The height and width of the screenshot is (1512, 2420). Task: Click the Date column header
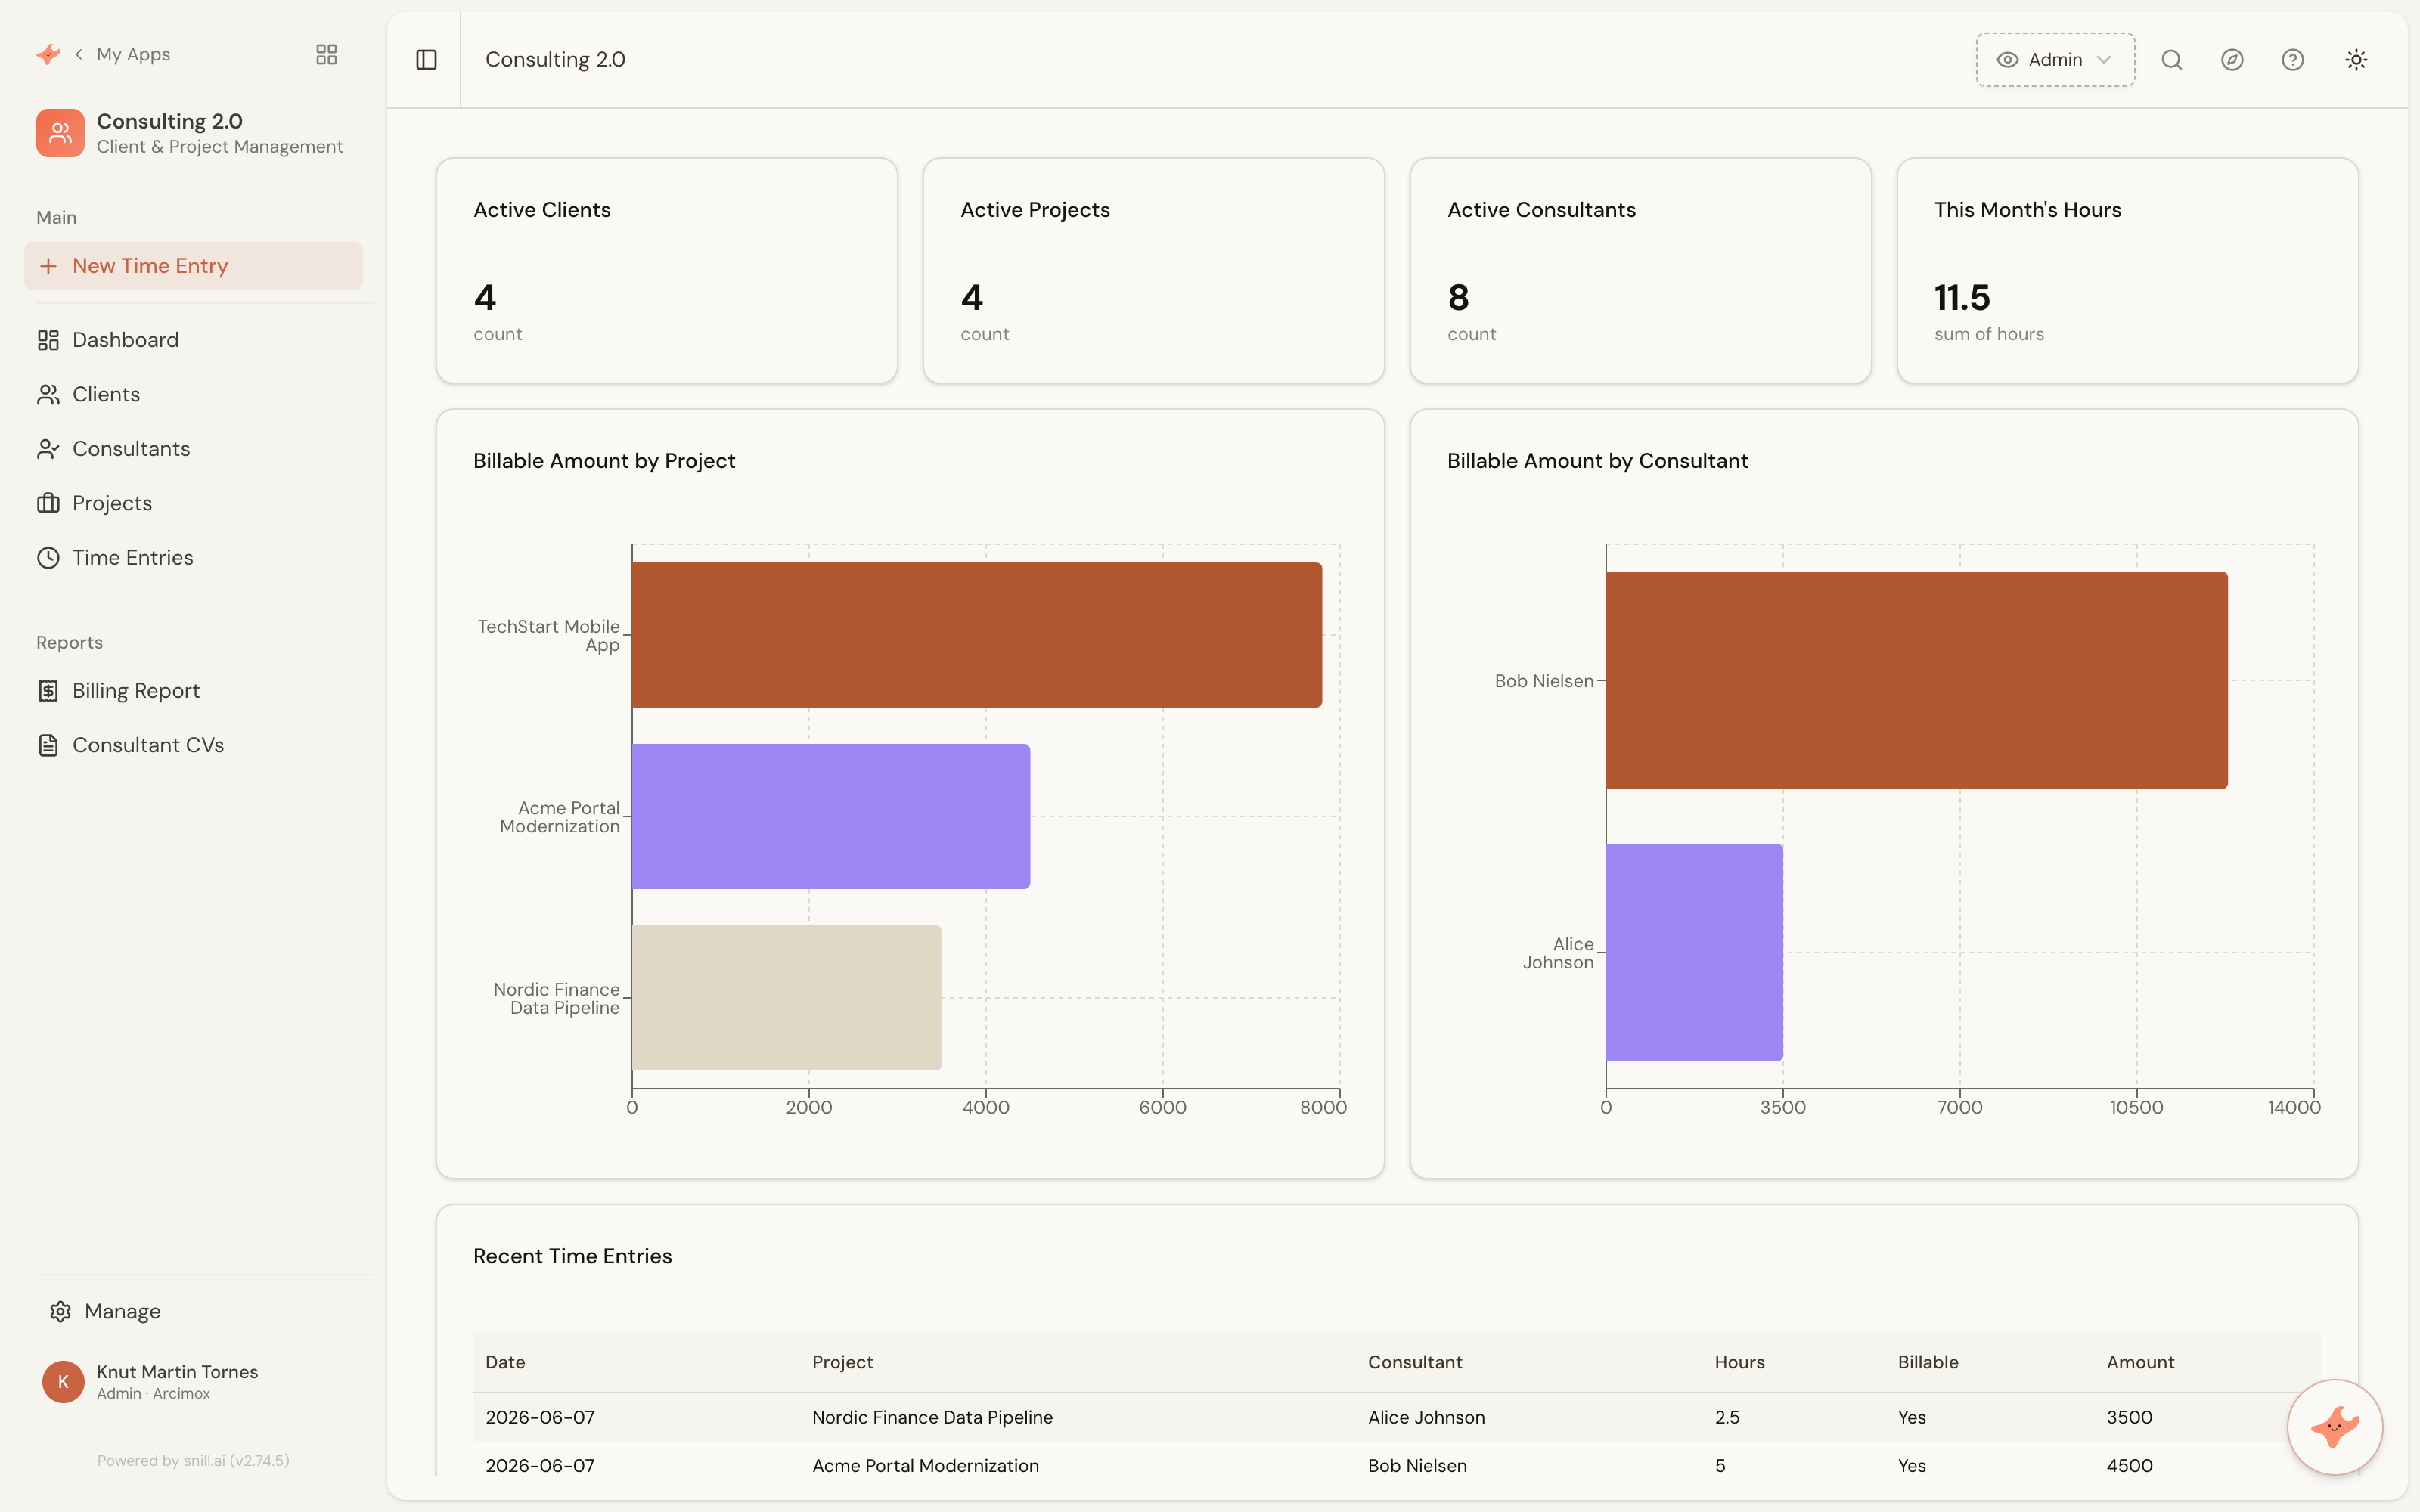505,1362
